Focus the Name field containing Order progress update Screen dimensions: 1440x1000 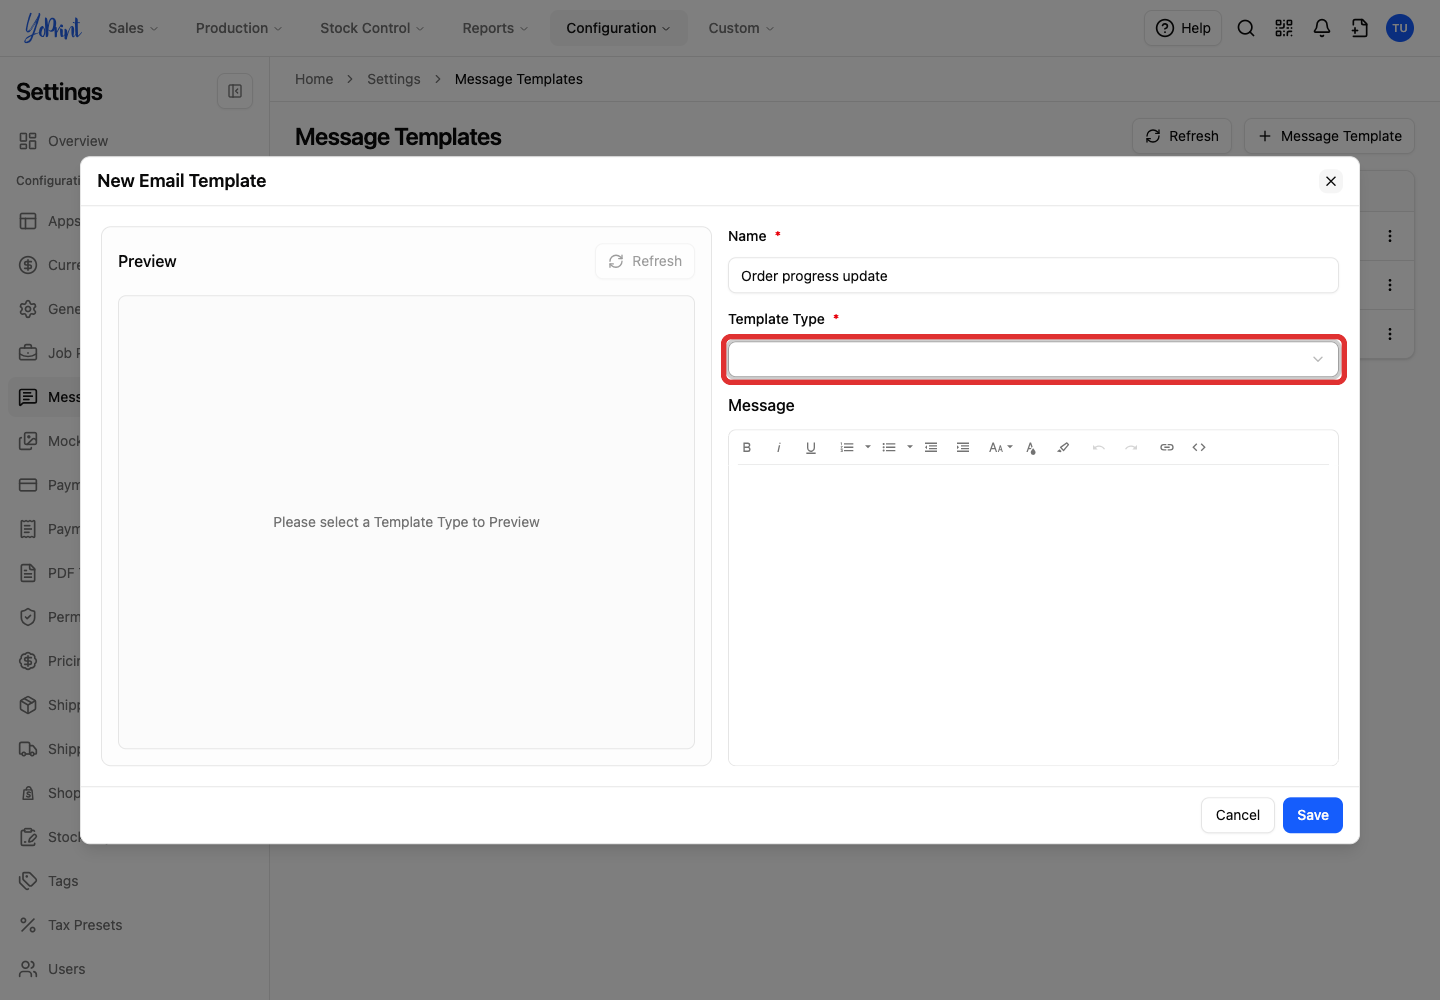click(1033, 276)
